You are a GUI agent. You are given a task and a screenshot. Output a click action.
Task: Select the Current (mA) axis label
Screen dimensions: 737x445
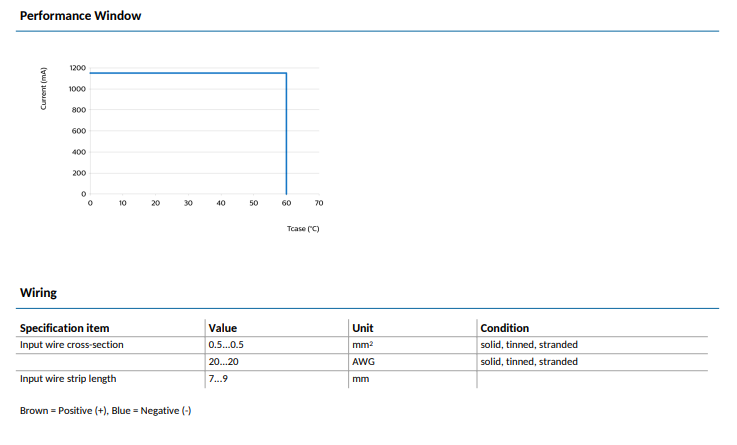[x=43, y=88]
